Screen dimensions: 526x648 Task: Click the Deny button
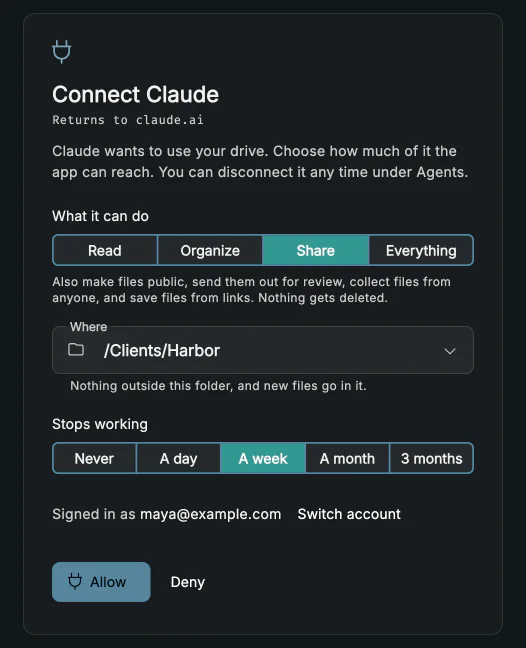click(188, 582)
